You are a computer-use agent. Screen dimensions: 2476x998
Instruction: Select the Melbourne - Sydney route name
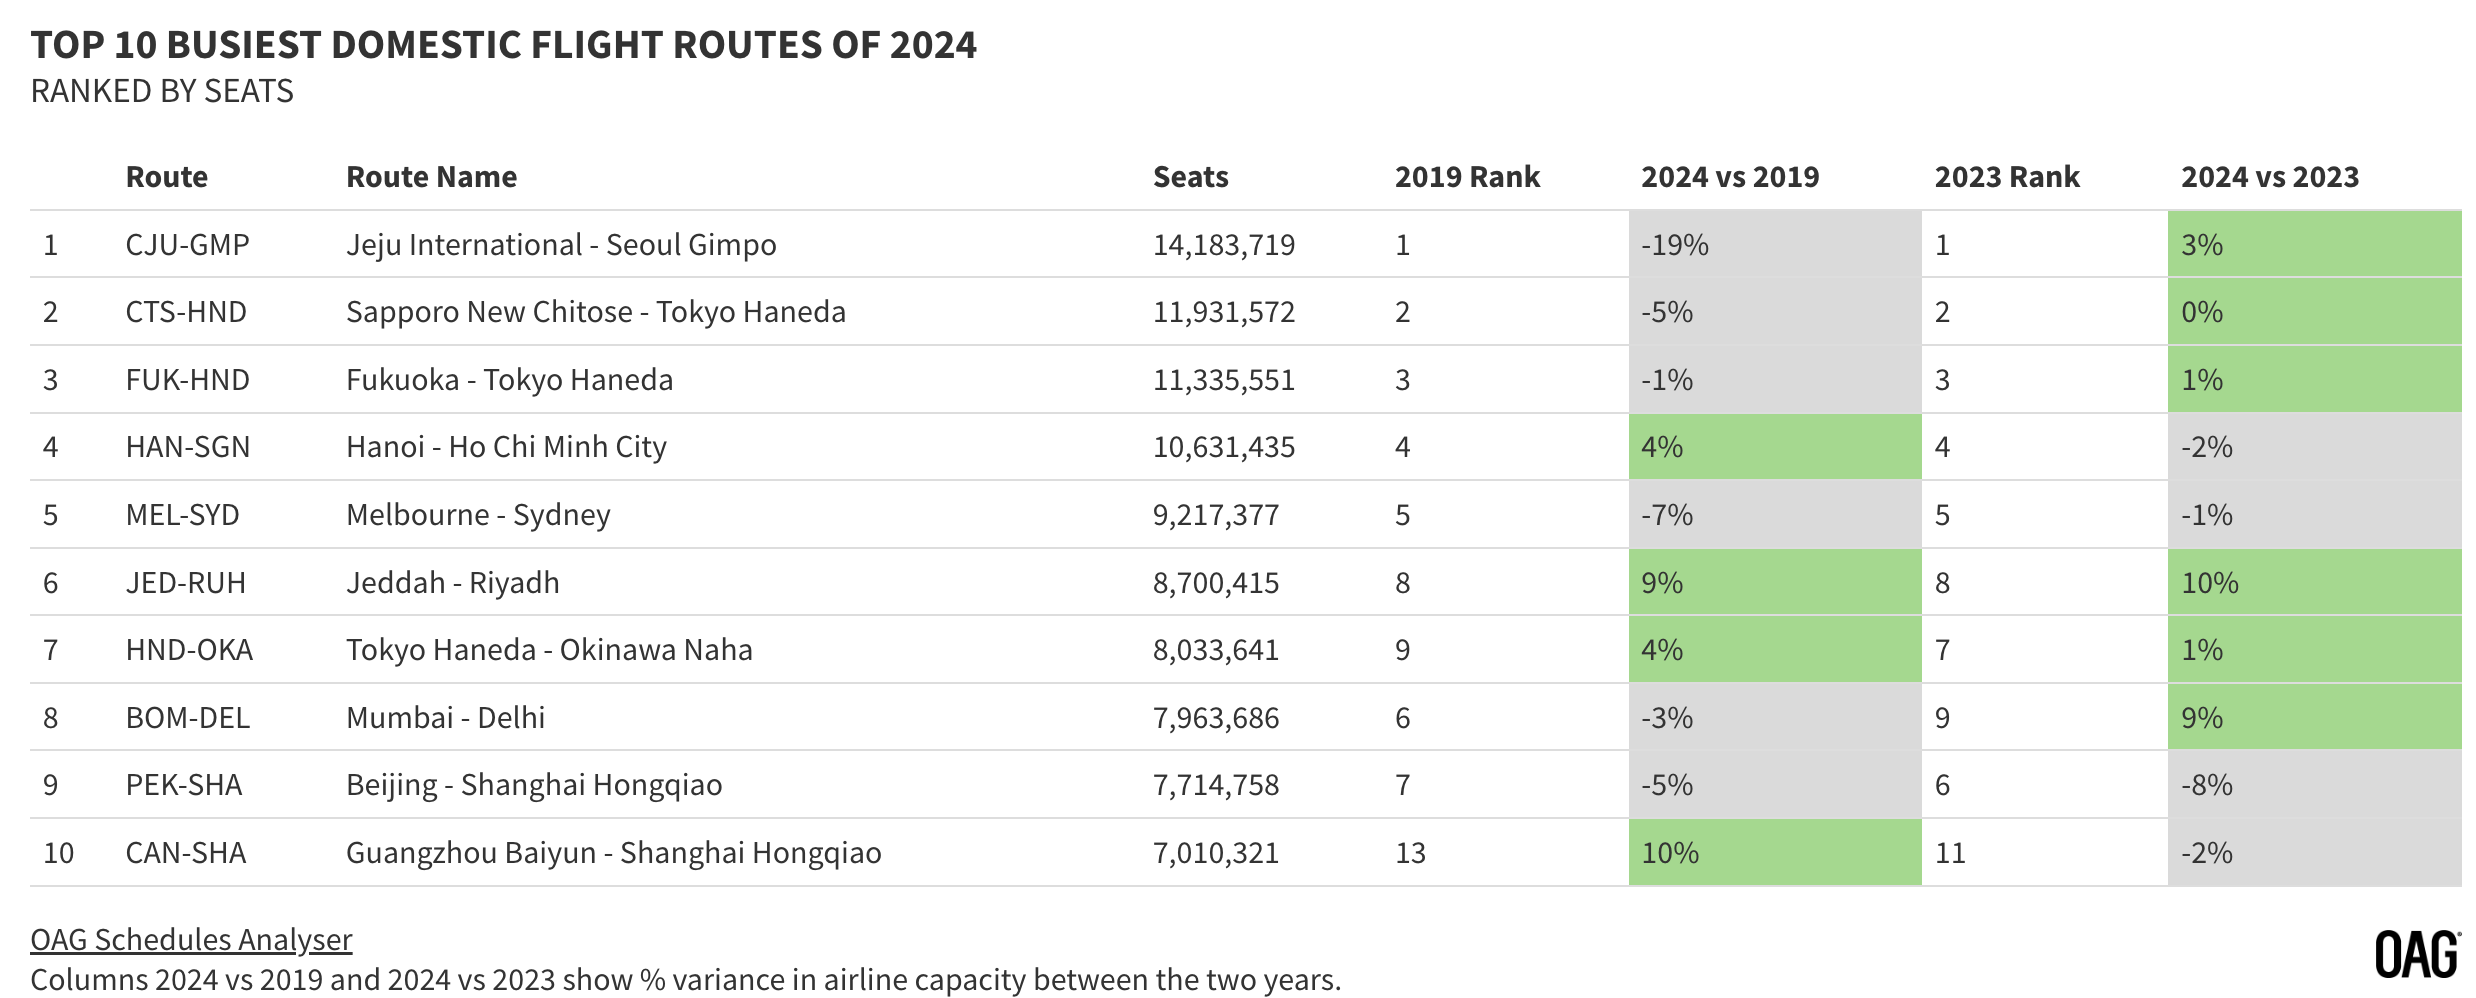[x=478, y=515]
